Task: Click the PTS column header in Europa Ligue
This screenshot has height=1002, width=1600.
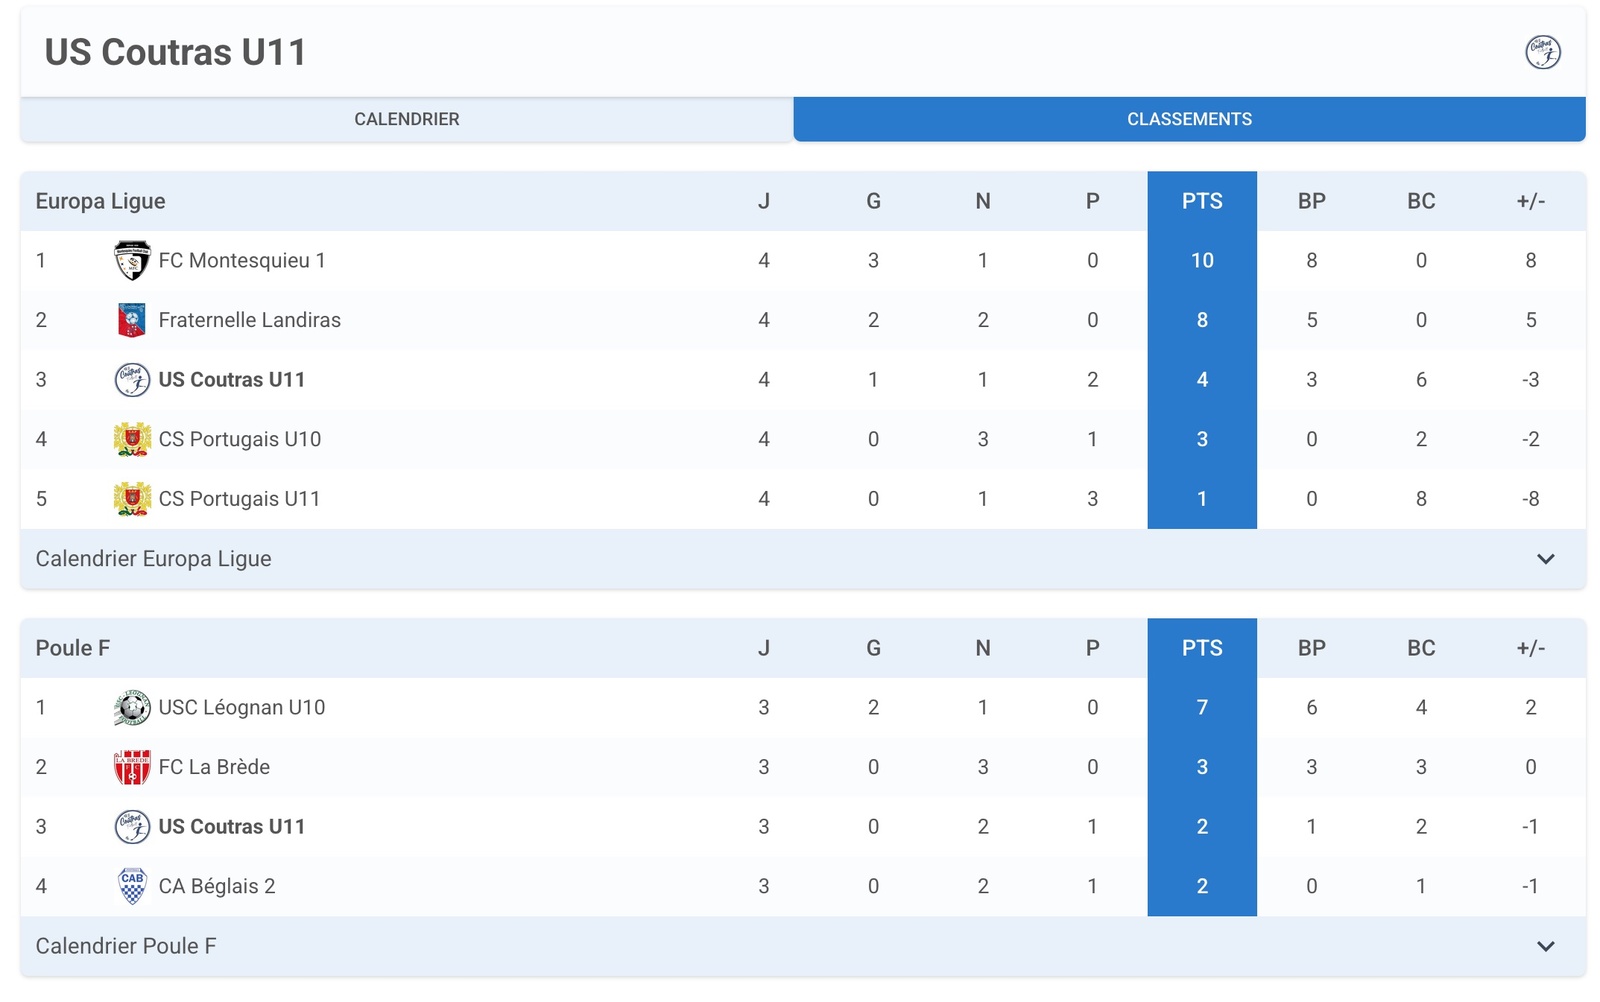Action: coord(1202,201)
